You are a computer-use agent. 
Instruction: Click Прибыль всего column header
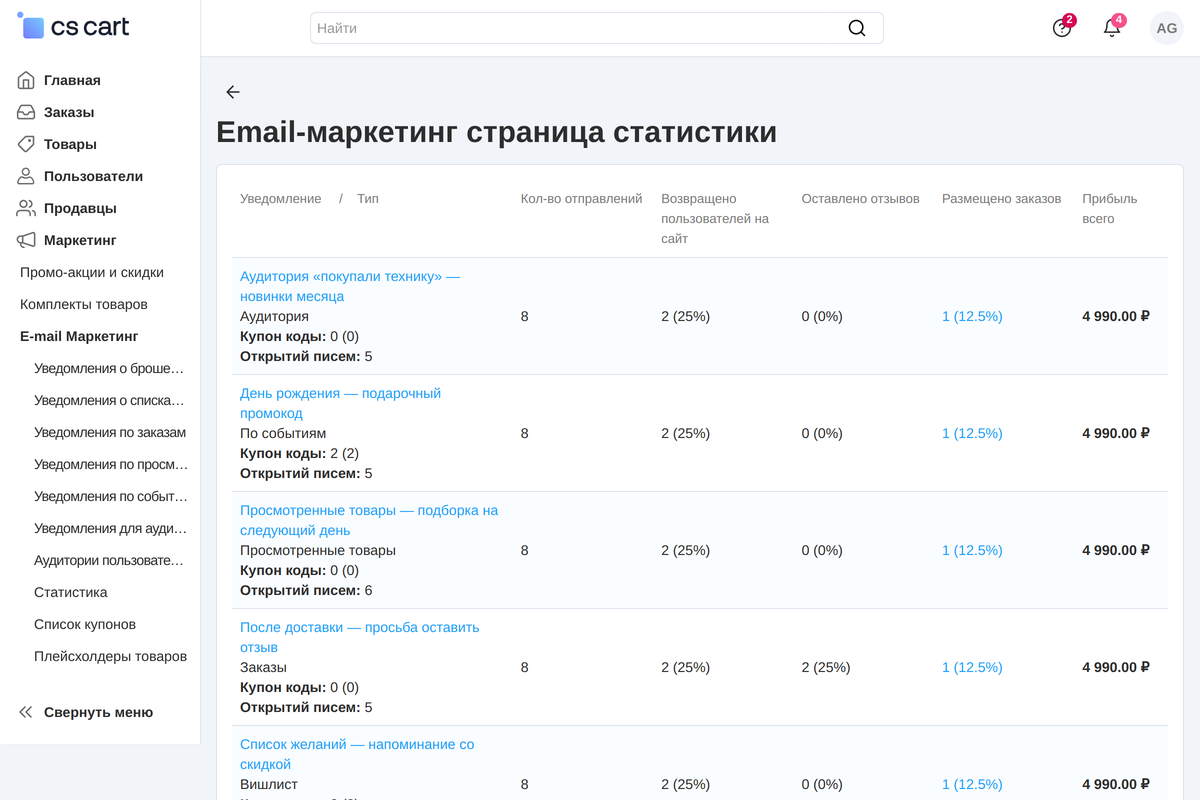click(1110, 209)
